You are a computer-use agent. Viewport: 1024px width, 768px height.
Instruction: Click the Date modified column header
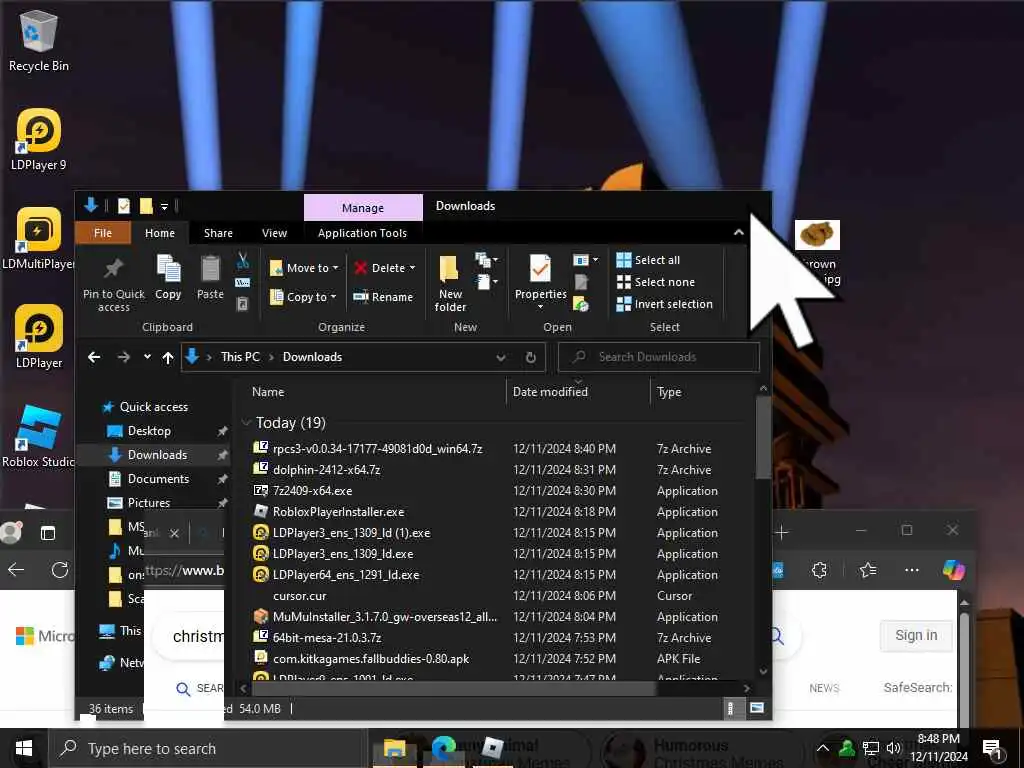point(550,392)
